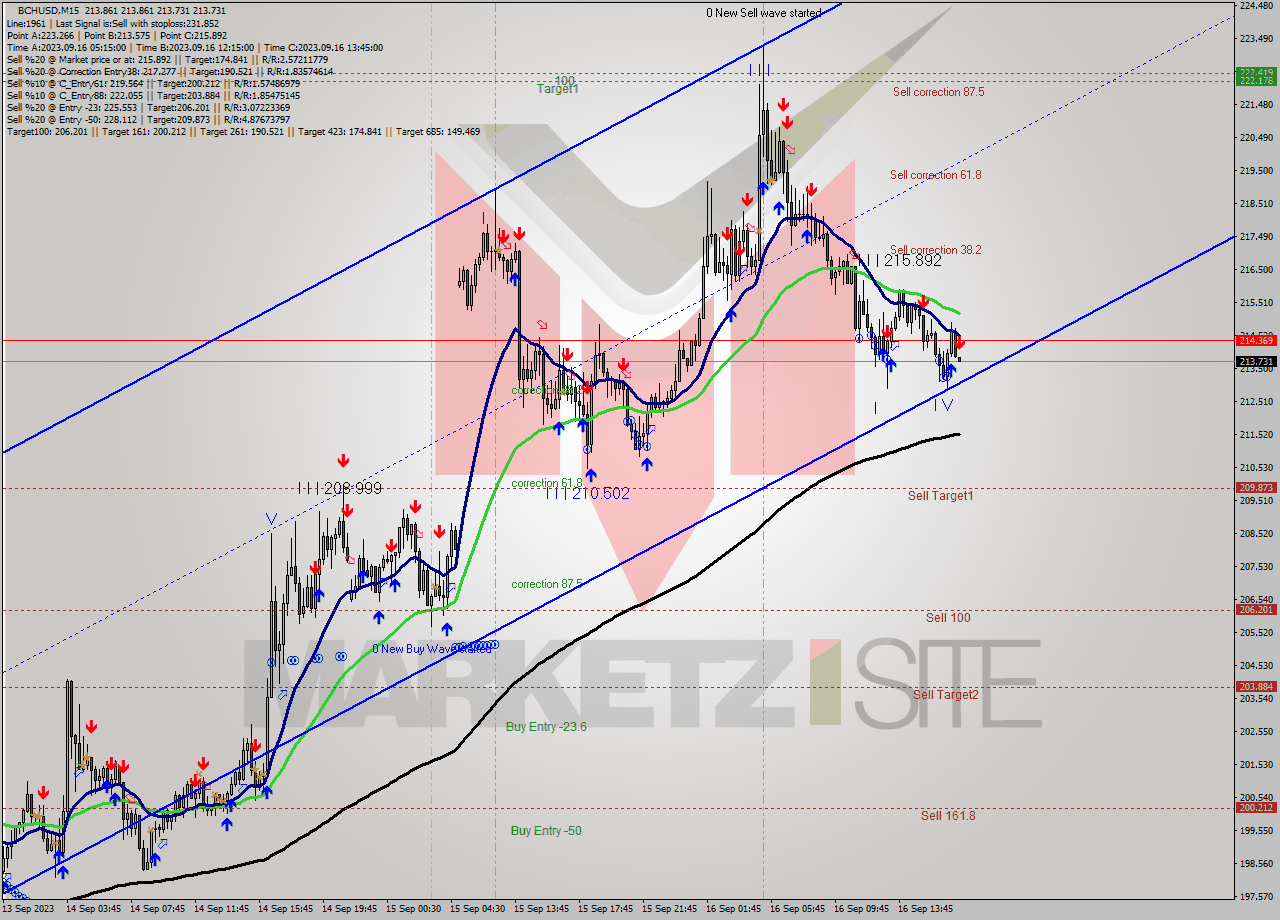Image resolution: width=1280 pixels, height=920 pixels.
Task: Click the '14 Sep 15:45' time label
Action: (286, 909)
